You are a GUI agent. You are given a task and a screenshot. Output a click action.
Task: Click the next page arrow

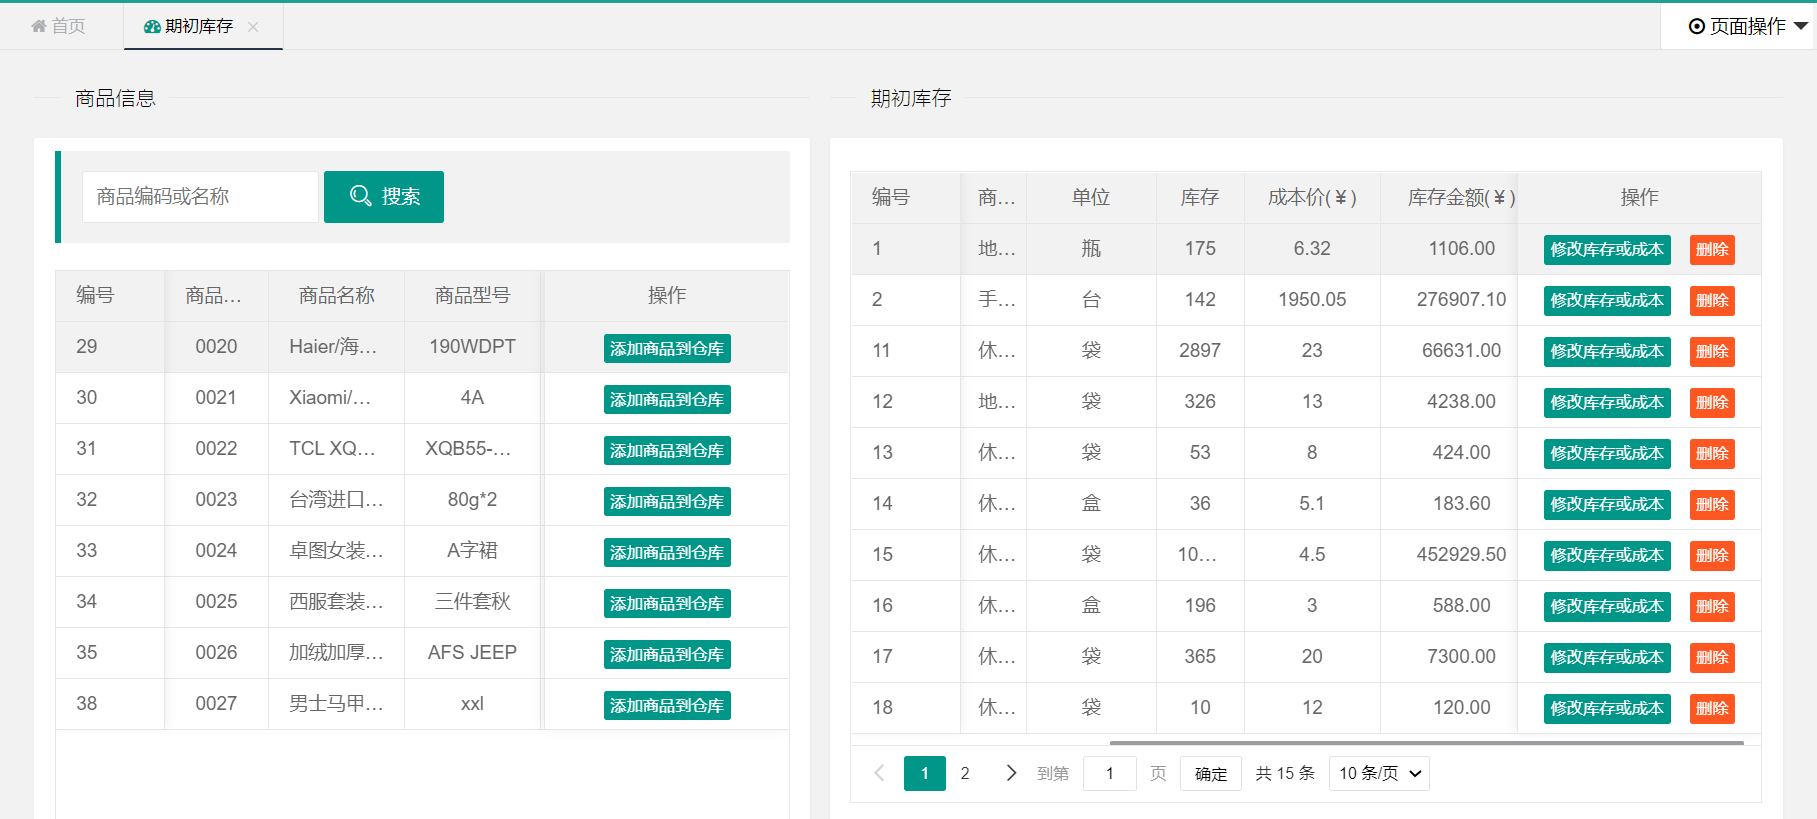(1011, 773)
